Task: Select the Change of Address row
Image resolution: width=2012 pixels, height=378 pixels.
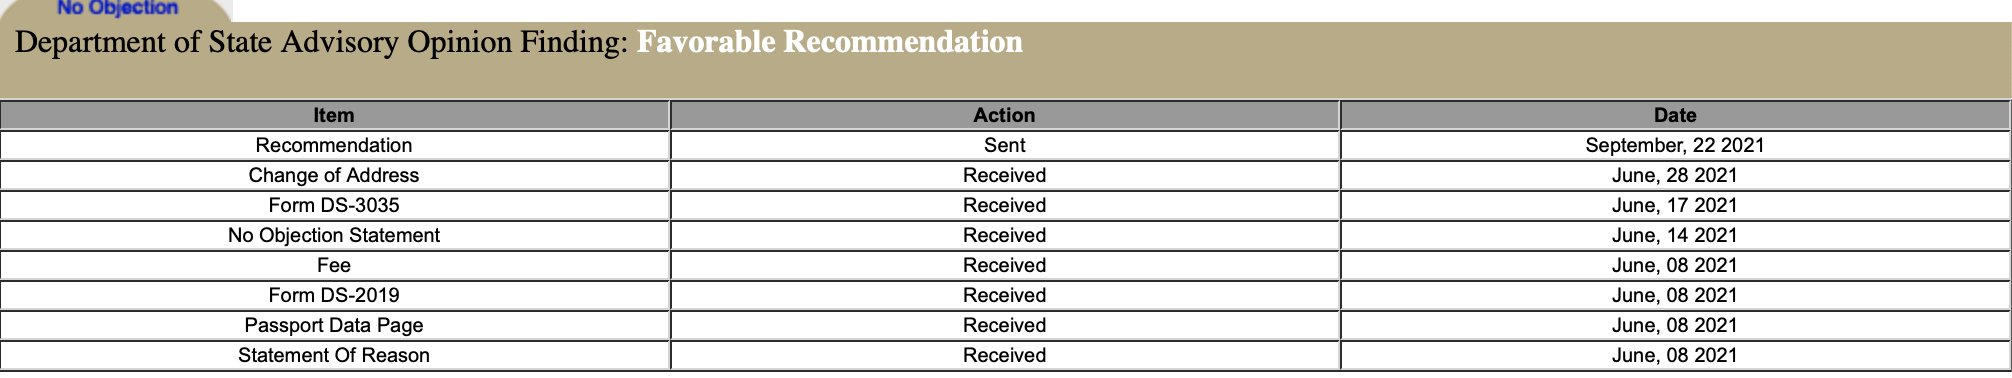Action: 1005,175
